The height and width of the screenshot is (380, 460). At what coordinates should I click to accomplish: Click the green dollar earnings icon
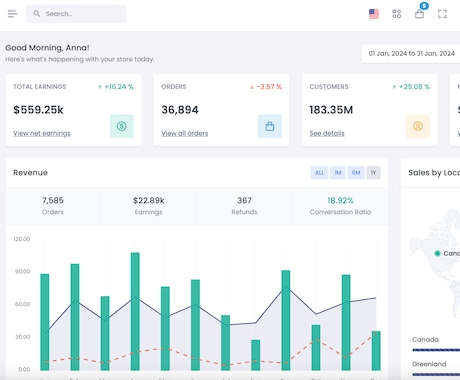pos(122,126)
